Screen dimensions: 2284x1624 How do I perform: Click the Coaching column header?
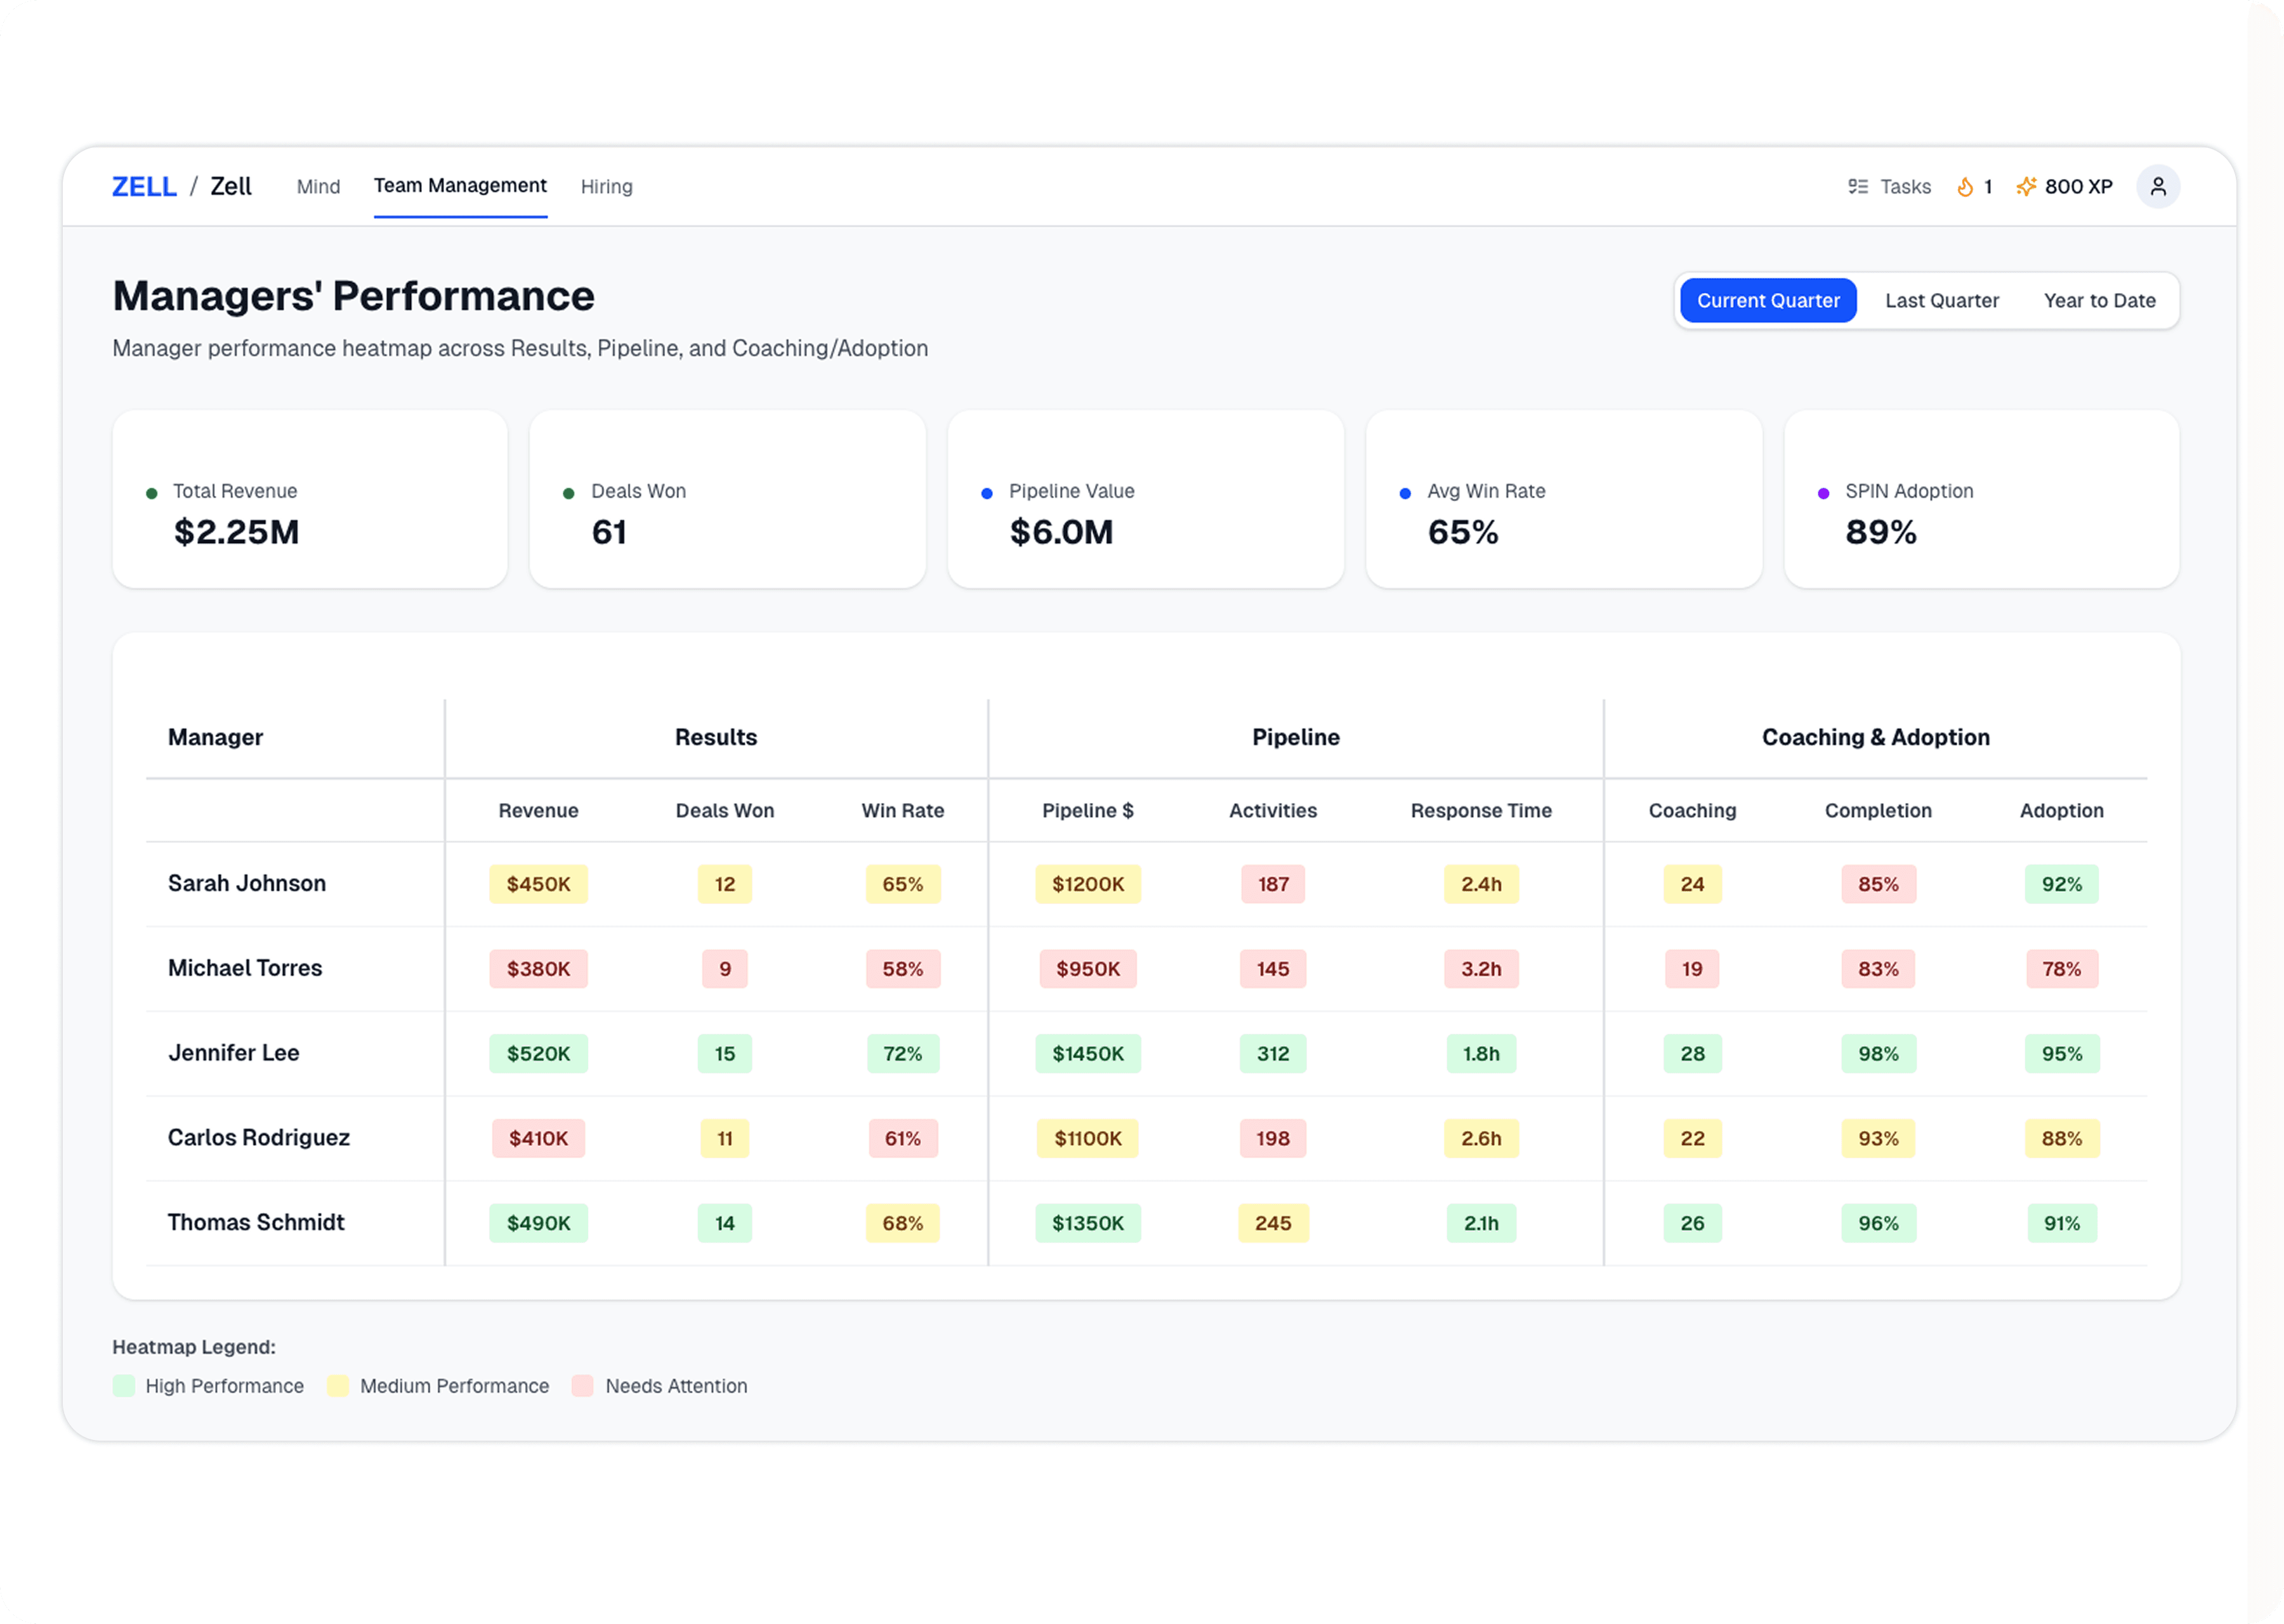tap(1692, 811)
